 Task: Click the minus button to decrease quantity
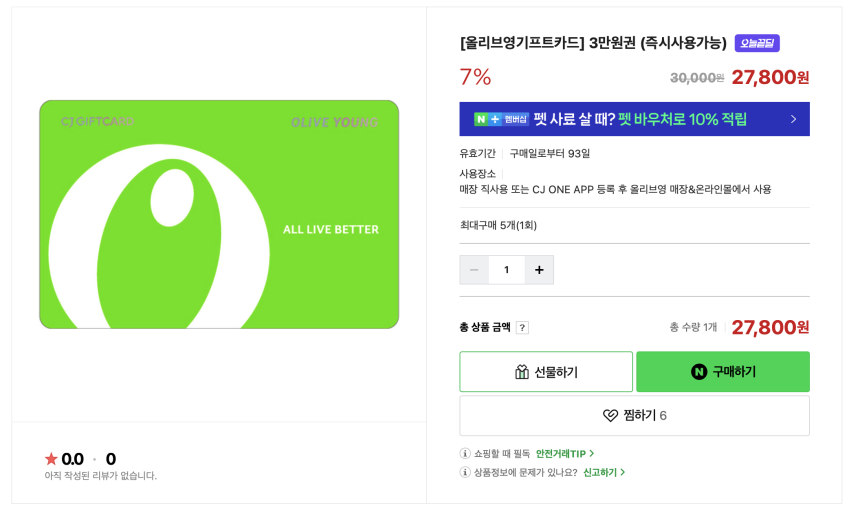[x=474, y=270]
